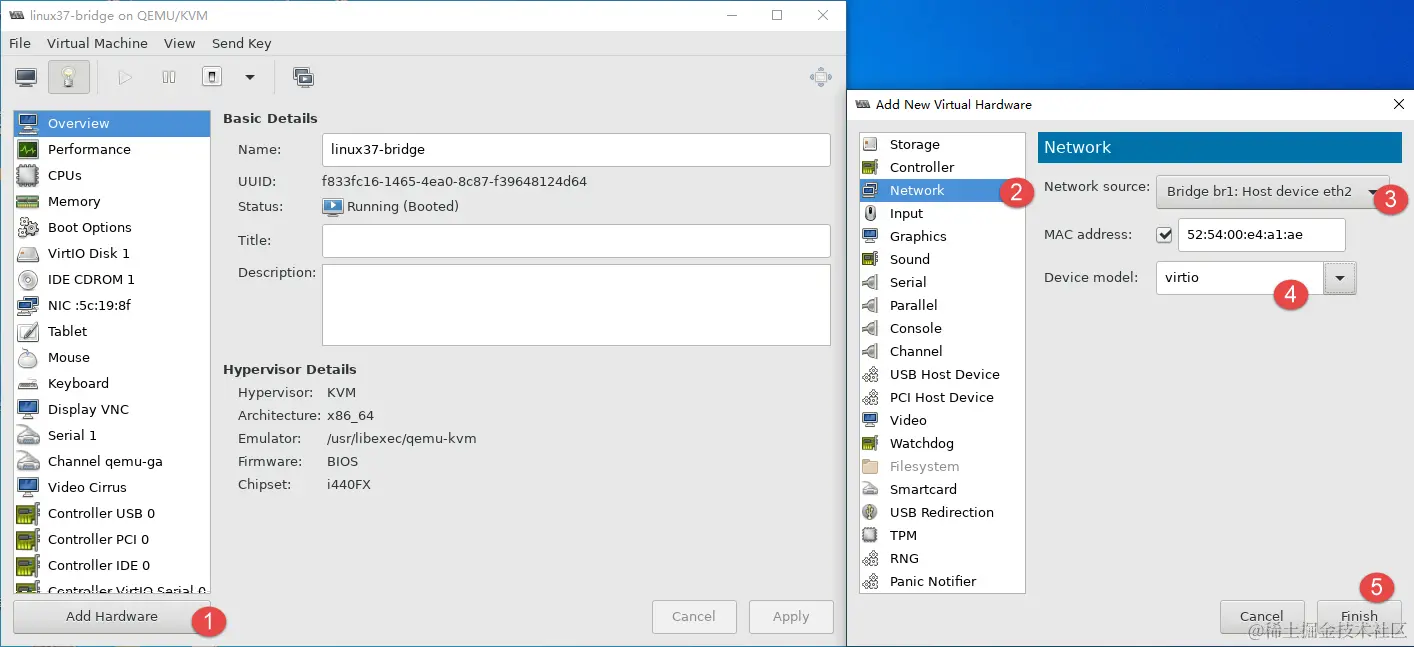1414x647 pixels.
Task: Click the VM Name text field
Action: (x=576, y=150)
